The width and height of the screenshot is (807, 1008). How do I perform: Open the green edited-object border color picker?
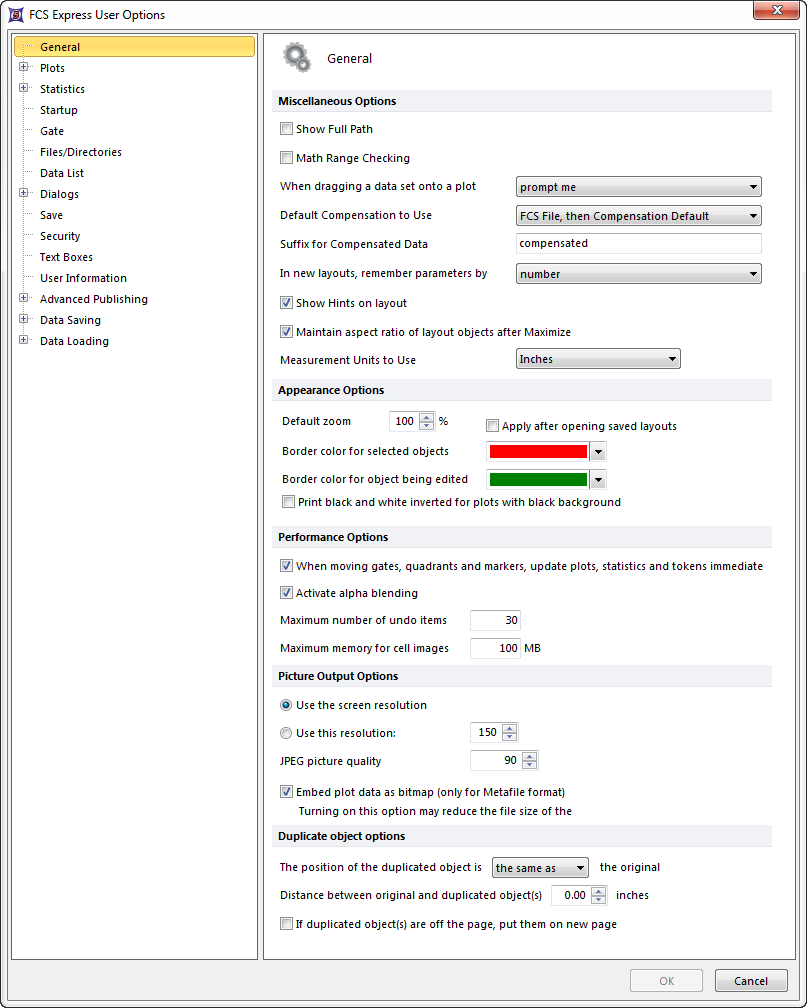[598, 480]
